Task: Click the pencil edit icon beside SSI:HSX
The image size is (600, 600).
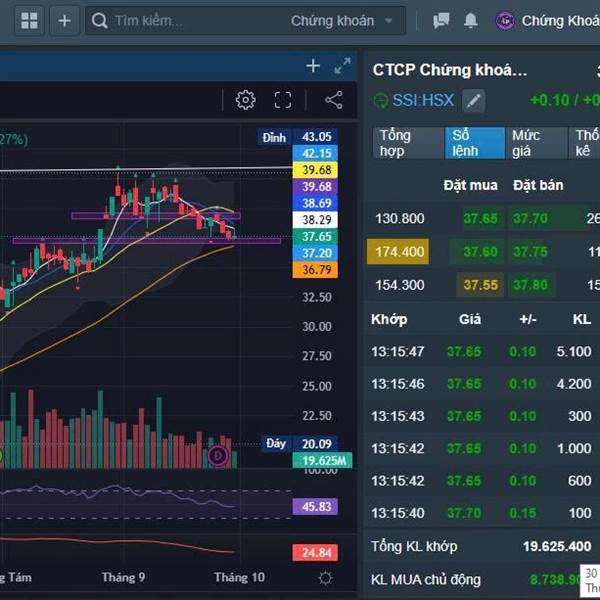Action: [473, 100]
